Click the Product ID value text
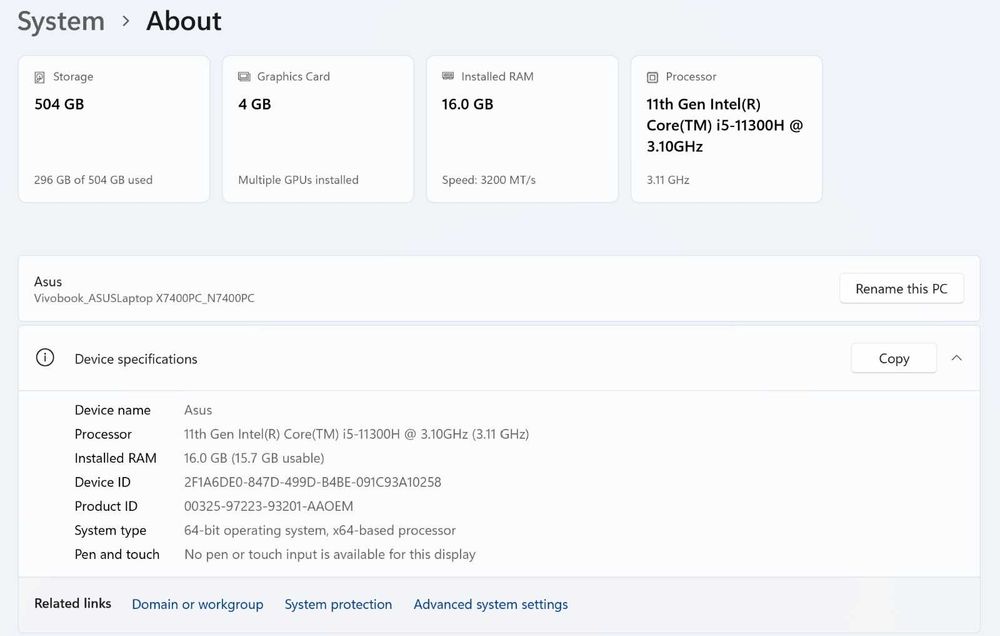This screenshot has height=636, width=1000. (268, 506)
